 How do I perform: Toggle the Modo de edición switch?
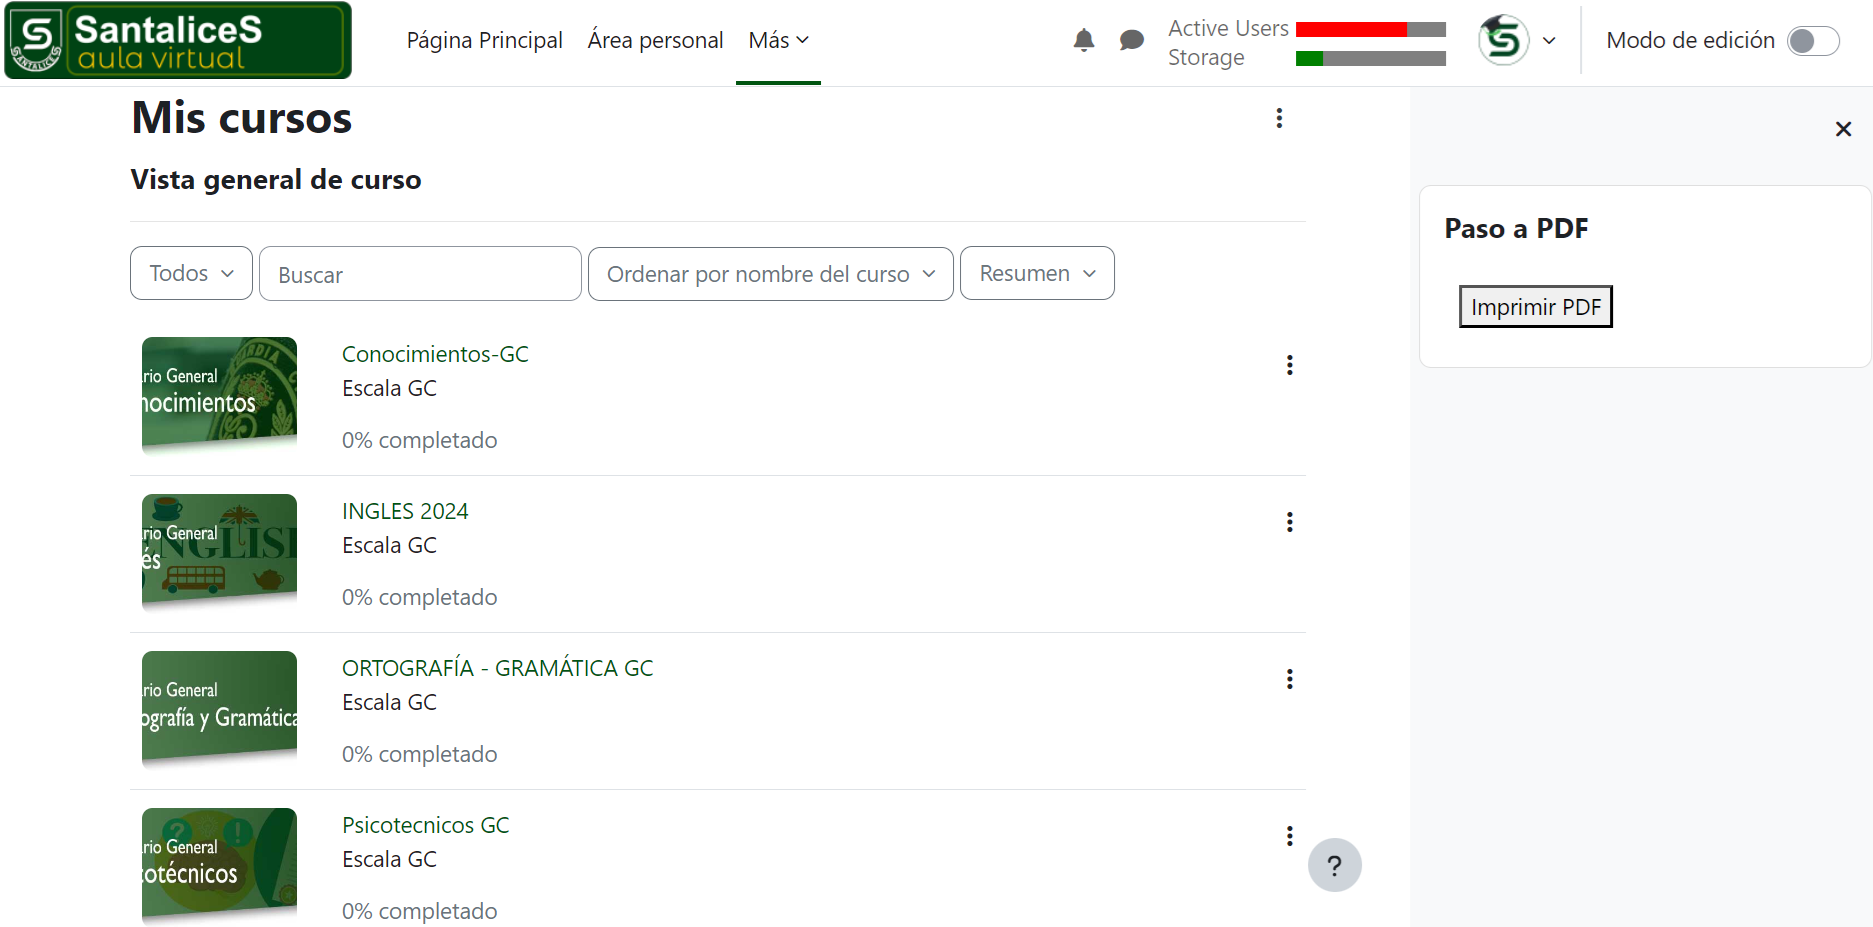[1812, 41]
